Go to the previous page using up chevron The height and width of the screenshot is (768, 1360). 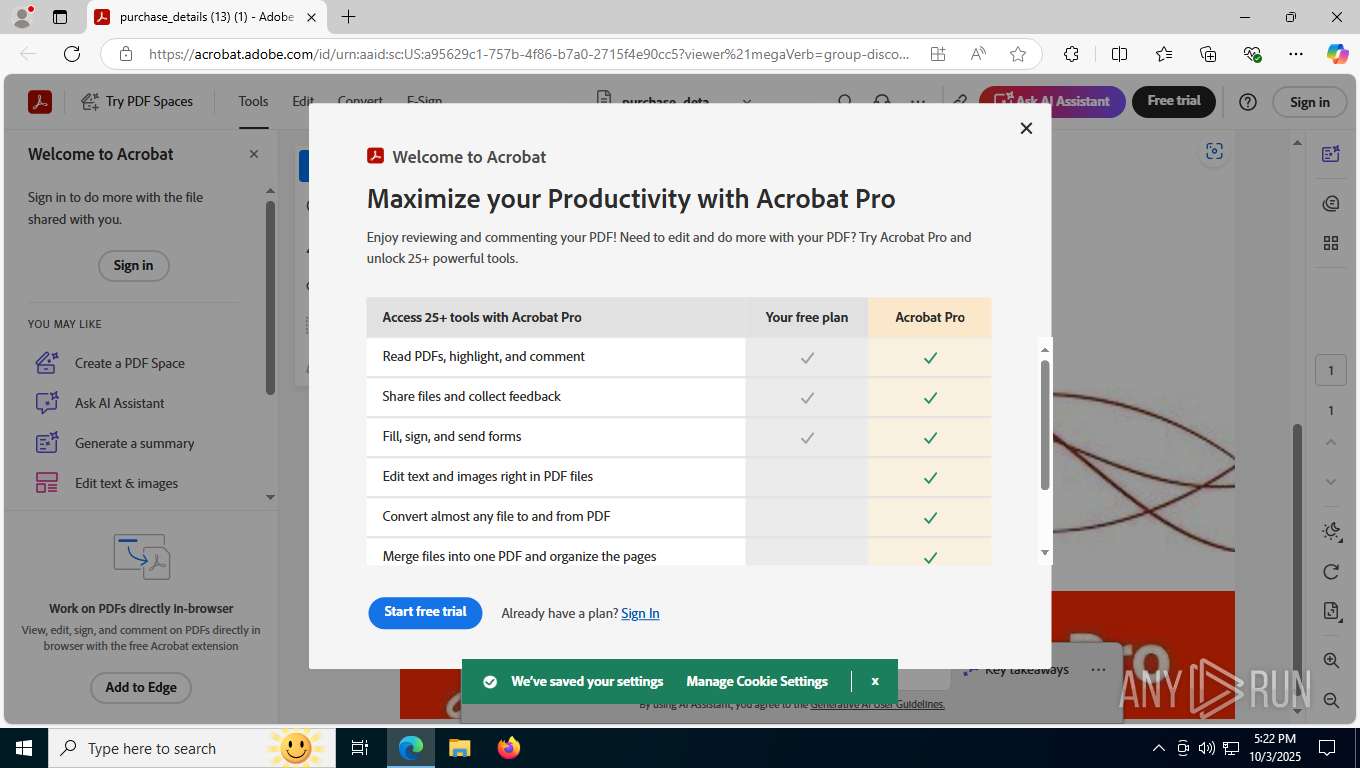pos(1330,442)
